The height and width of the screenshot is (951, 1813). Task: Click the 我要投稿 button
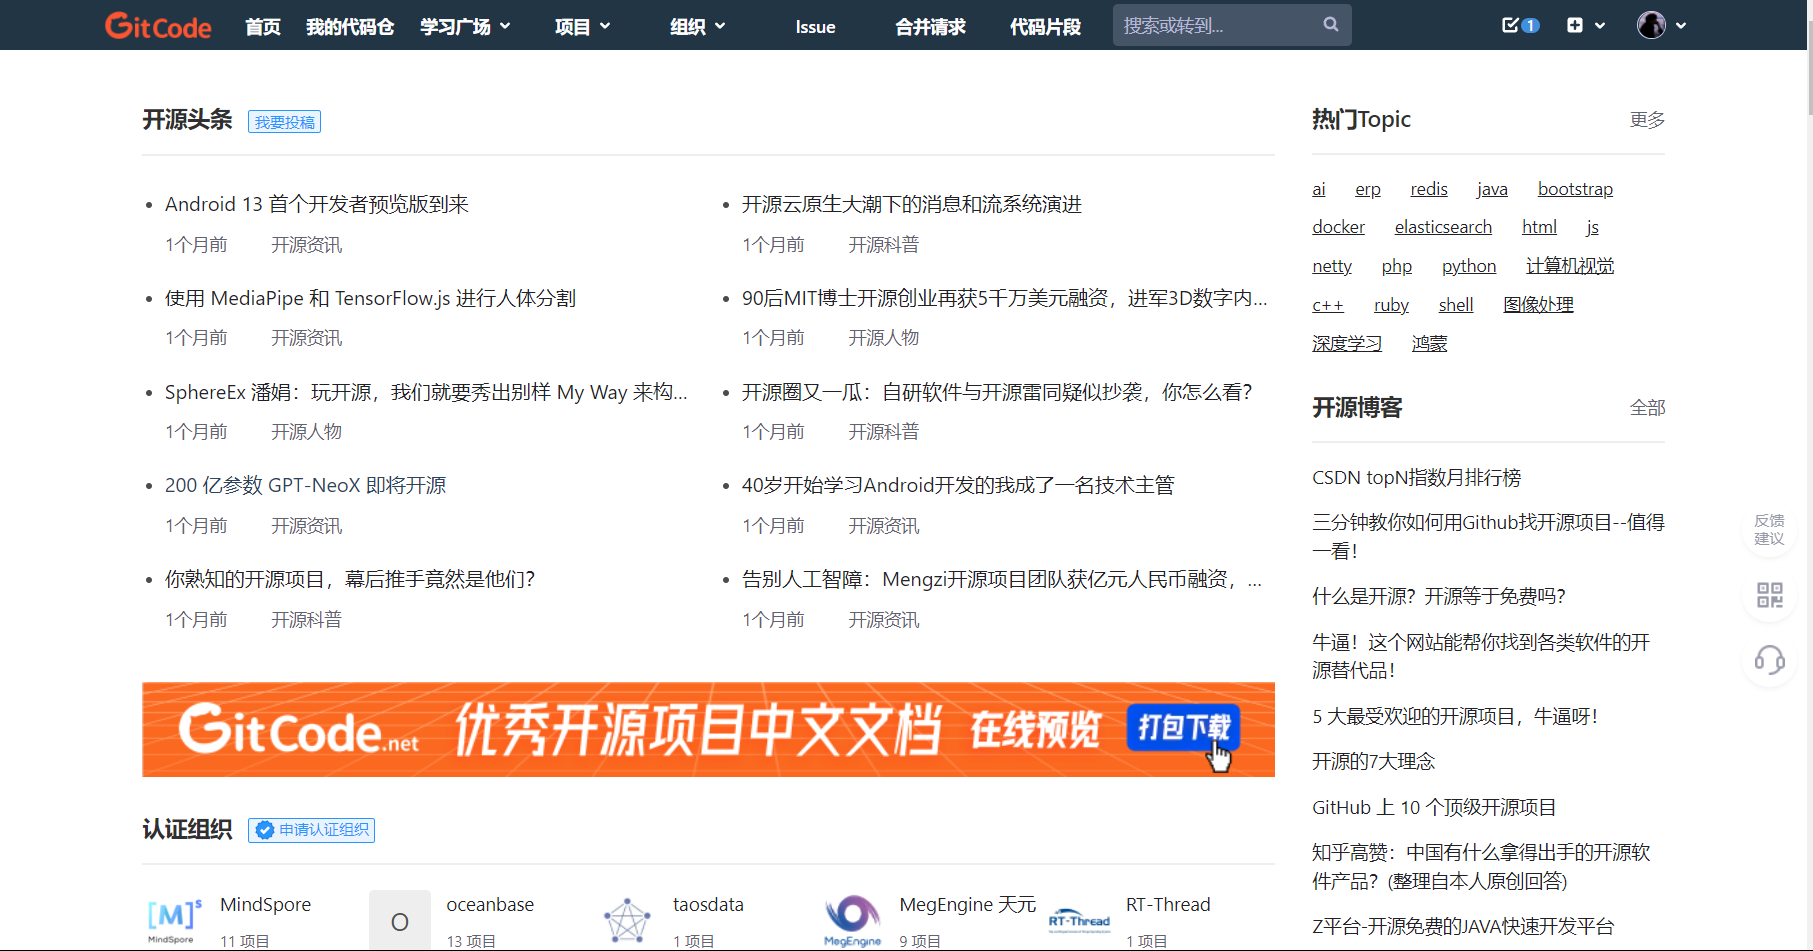pos(284,121)
